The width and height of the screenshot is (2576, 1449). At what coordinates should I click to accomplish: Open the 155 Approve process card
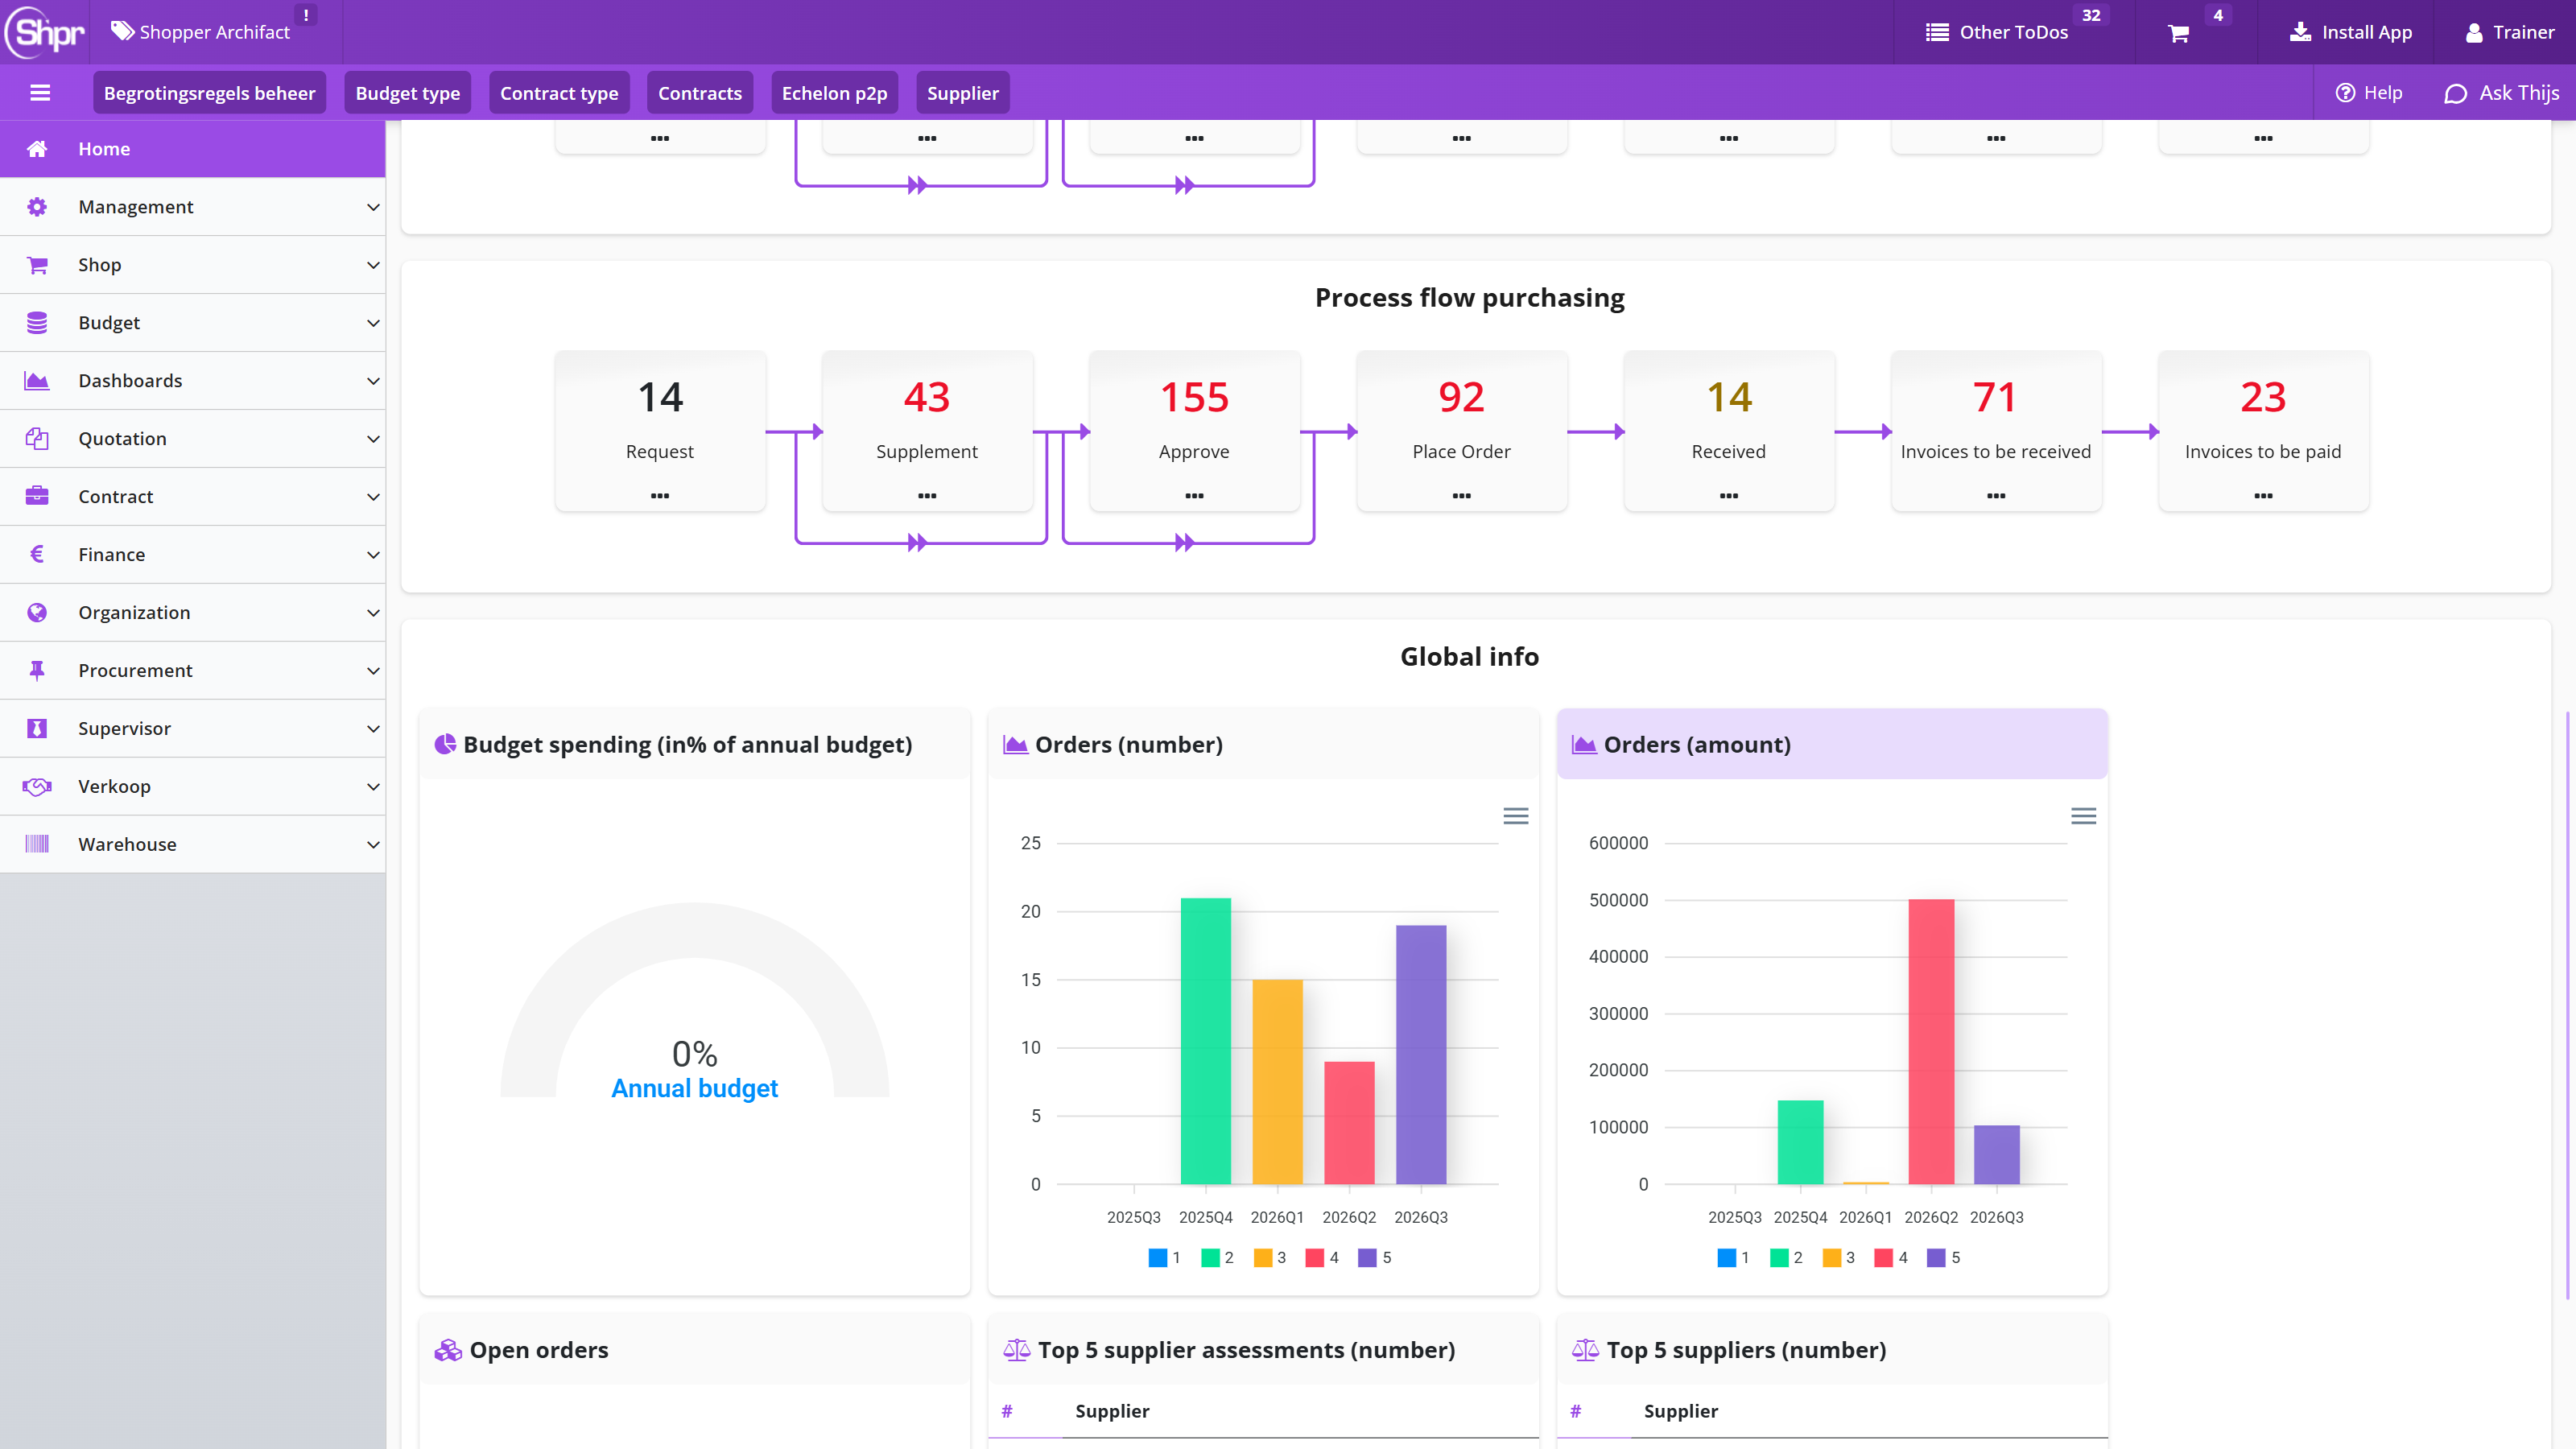pyautogui.click(x=1194, y=431)
